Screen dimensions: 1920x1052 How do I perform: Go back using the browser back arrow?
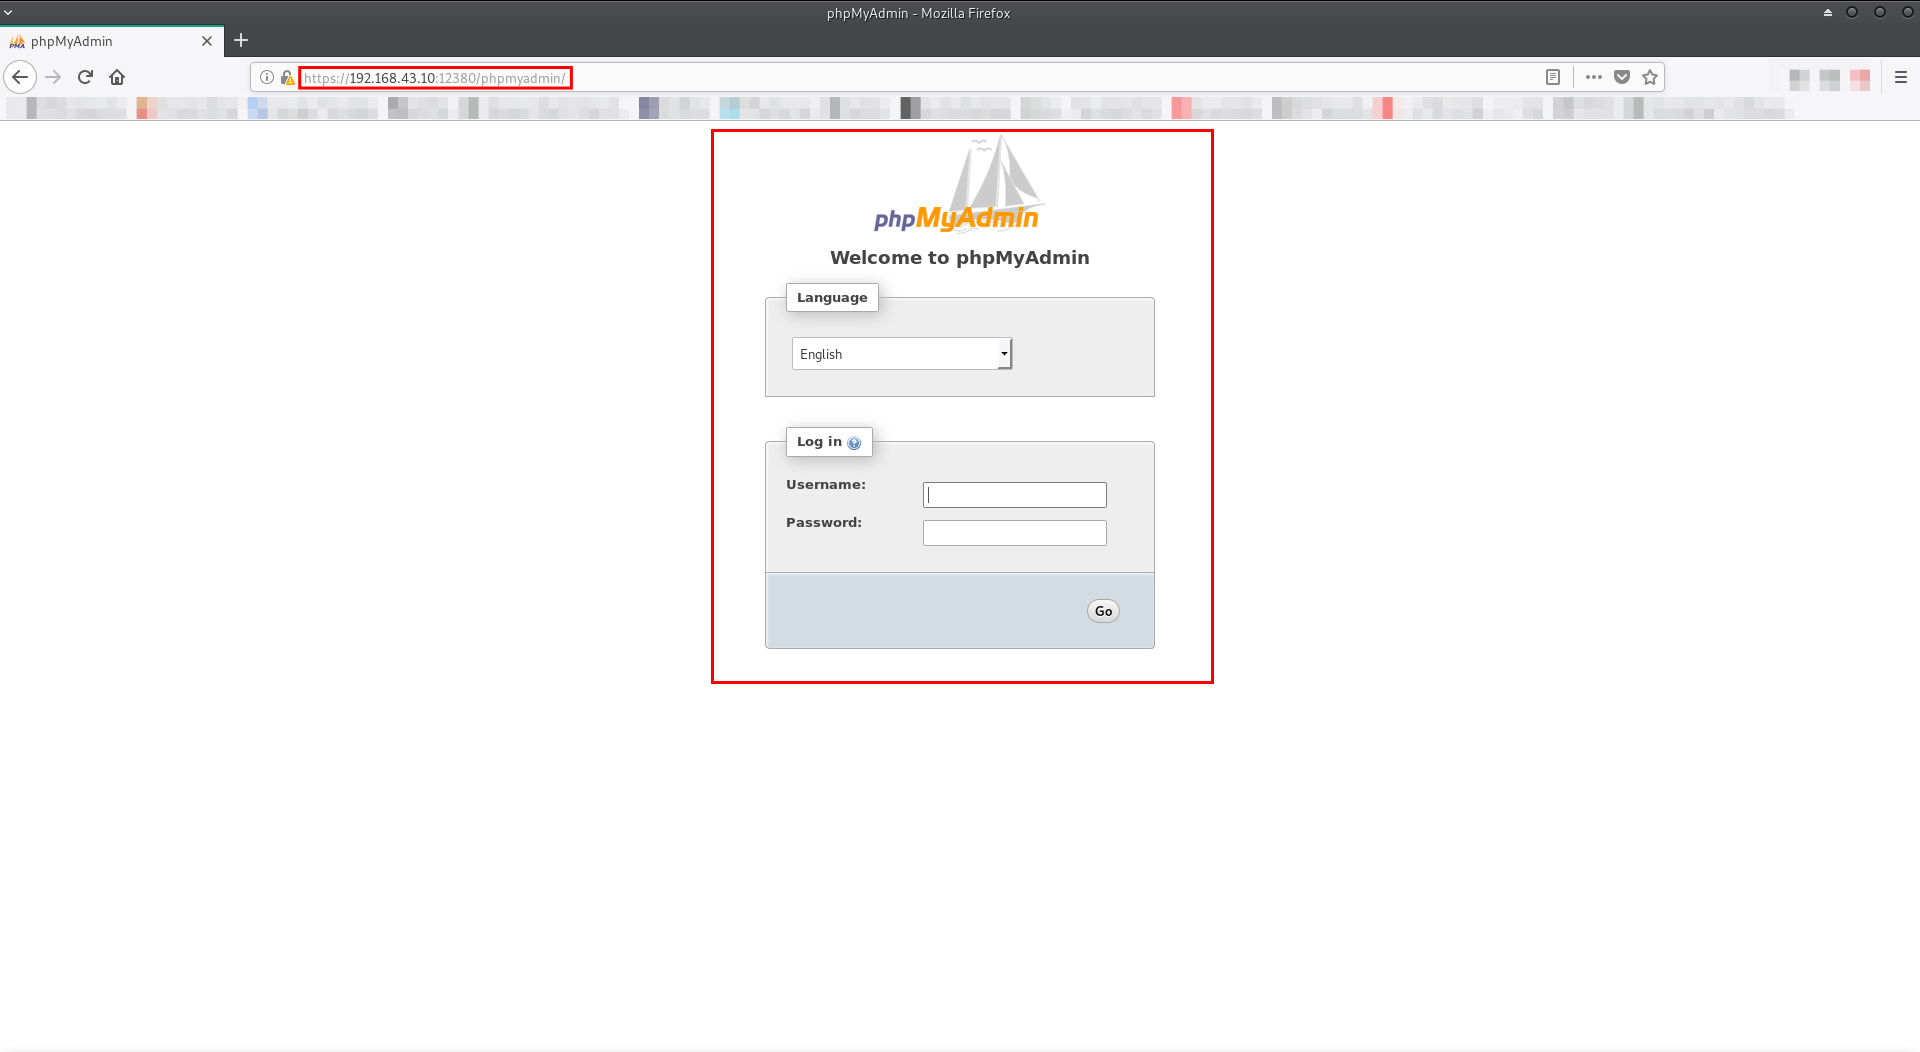point(20,77)
